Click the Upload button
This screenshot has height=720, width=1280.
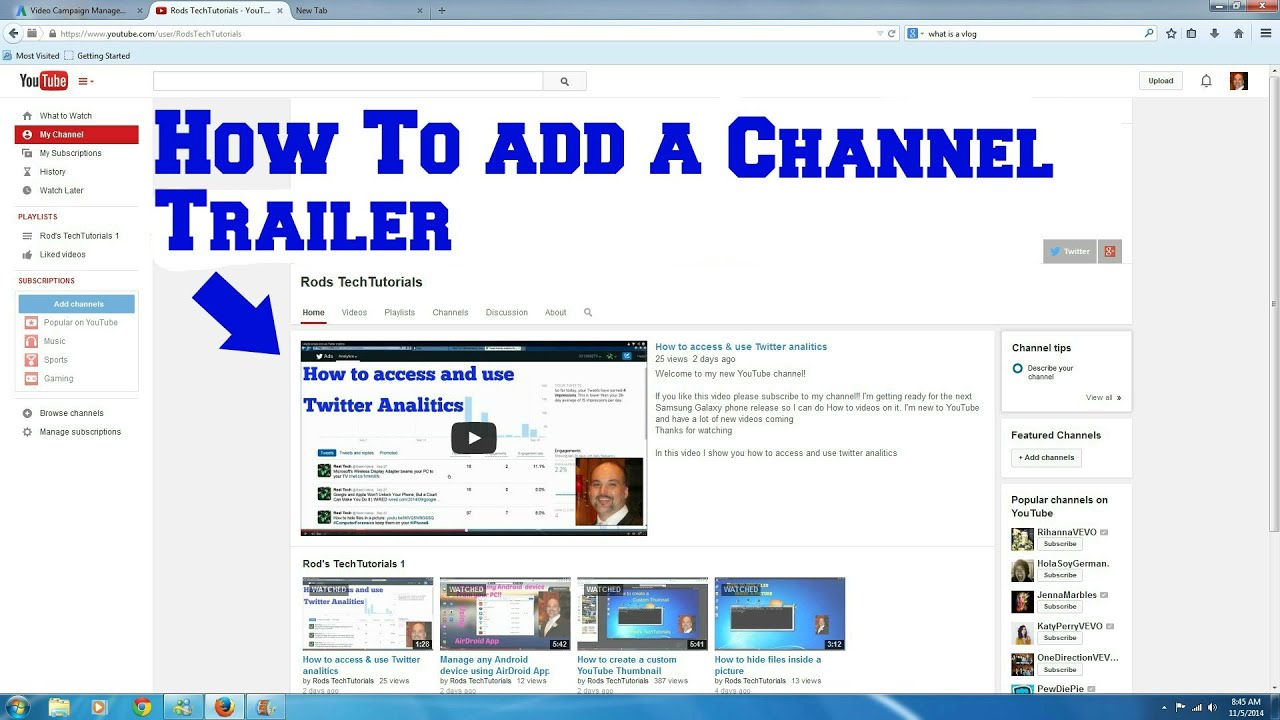(1161, 81)
